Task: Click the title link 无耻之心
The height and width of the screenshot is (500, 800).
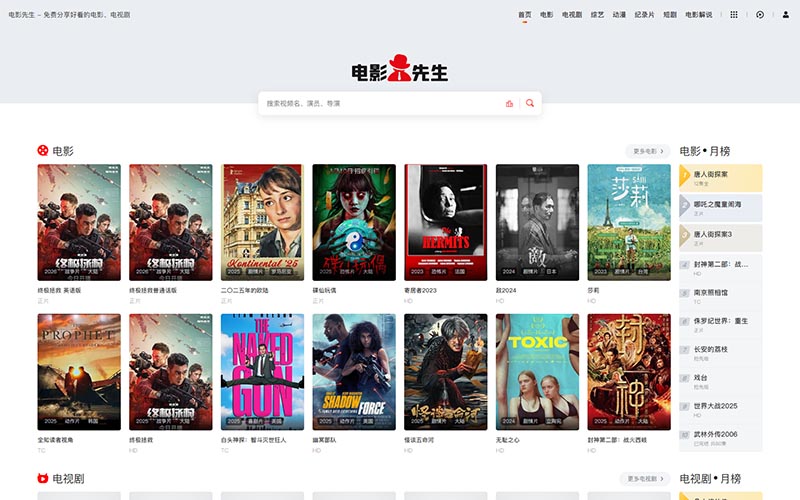Action: click(x=508, y=440)
